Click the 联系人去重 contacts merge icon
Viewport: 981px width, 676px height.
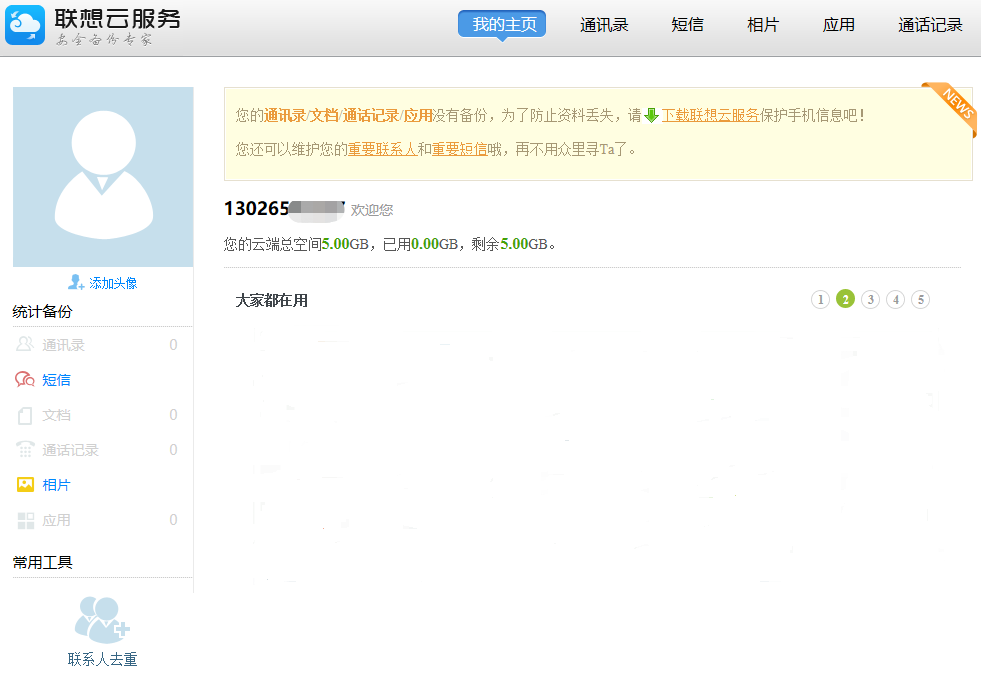coord(102,620)
